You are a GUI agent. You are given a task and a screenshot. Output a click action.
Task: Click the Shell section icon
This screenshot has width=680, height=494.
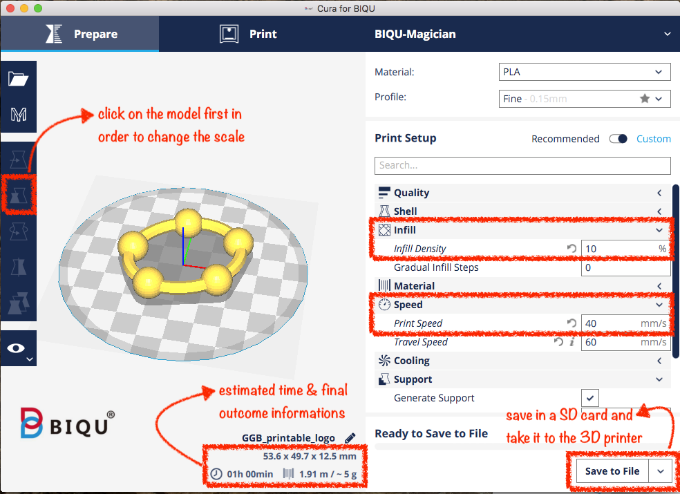coord(384,211)
